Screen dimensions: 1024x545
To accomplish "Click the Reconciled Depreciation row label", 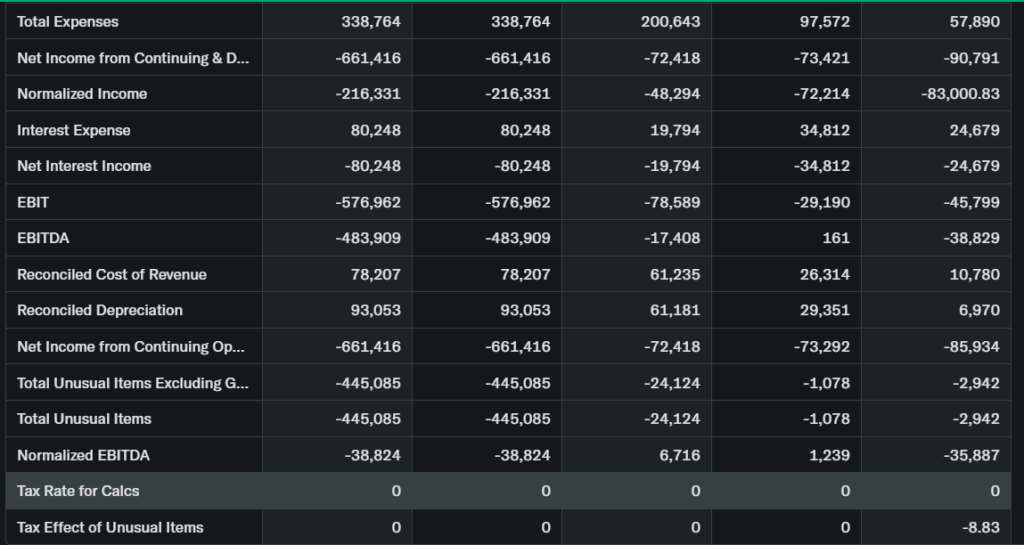I will coord(100,310).
